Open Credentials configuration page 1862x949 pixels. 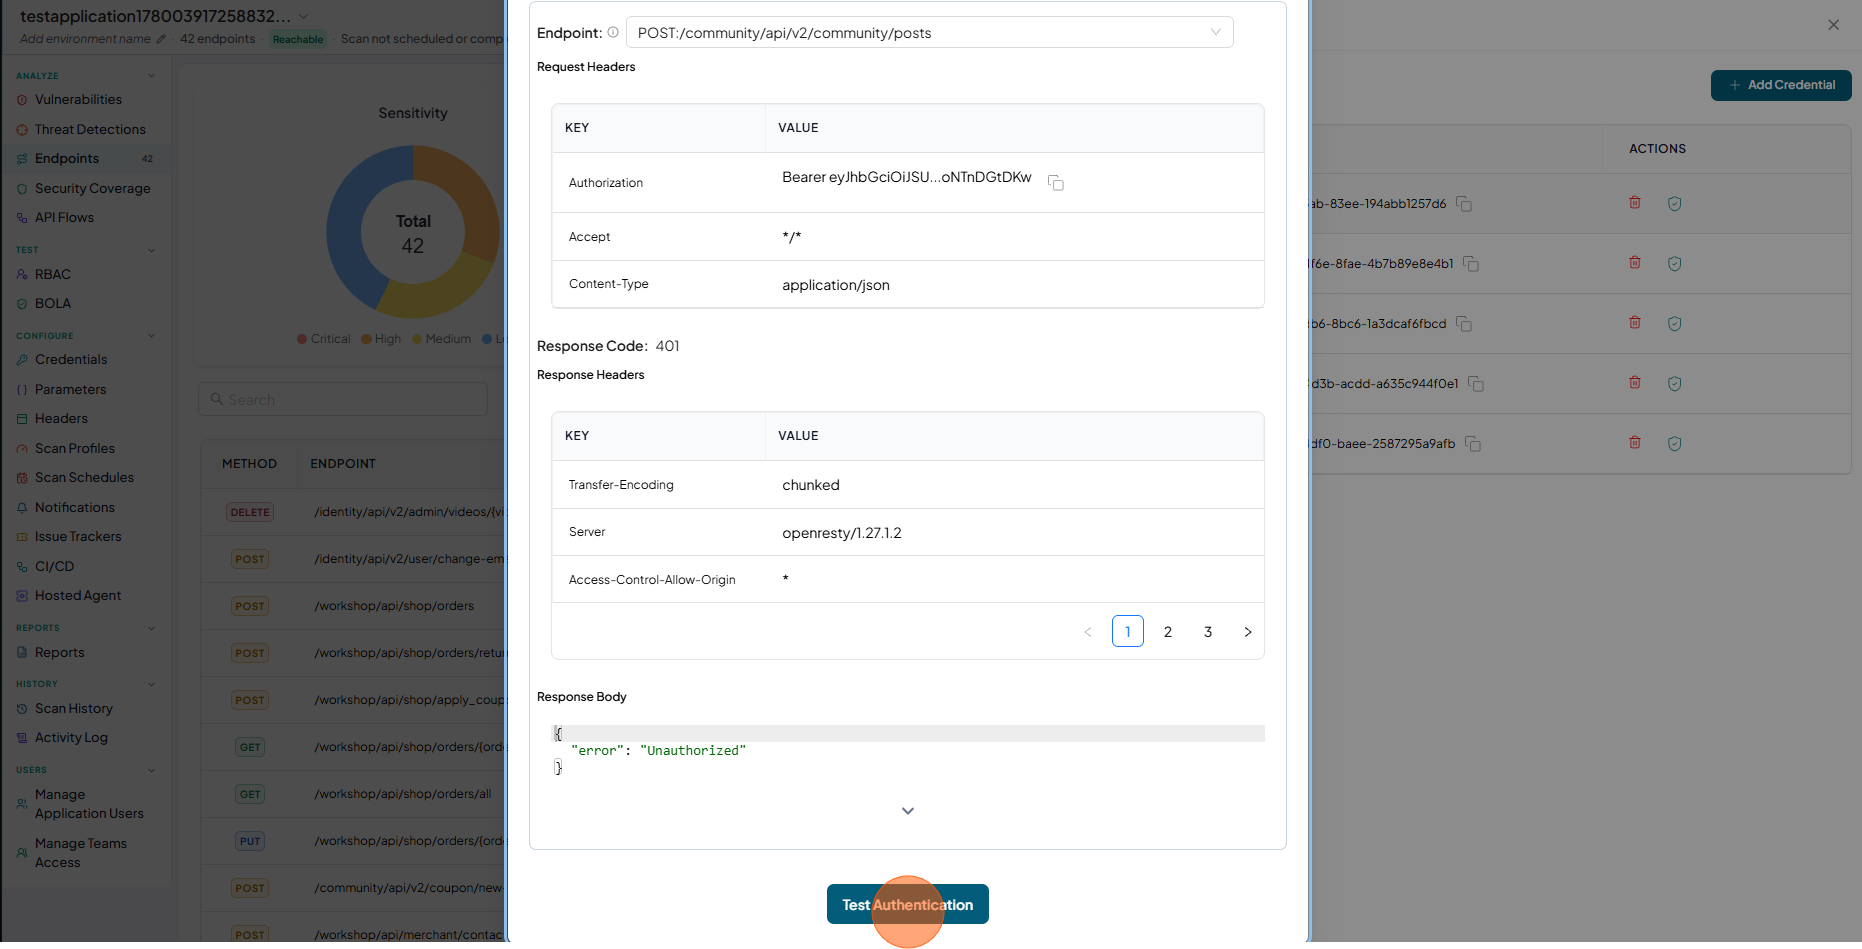coord(71,359)
